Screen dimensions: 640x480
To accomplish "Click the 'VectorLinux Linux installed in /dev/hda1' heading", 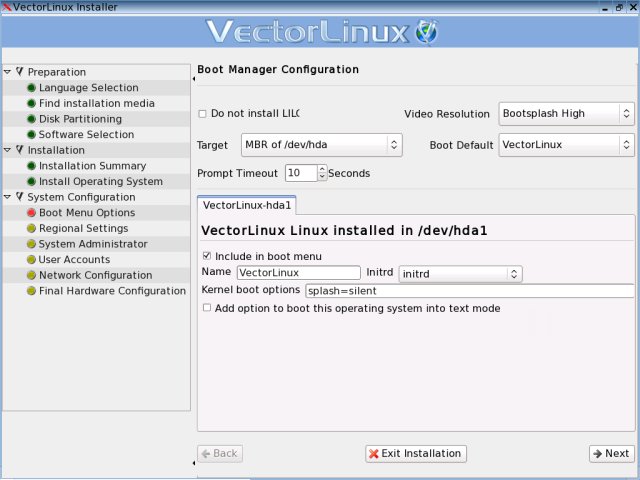I will pos(344,231).
